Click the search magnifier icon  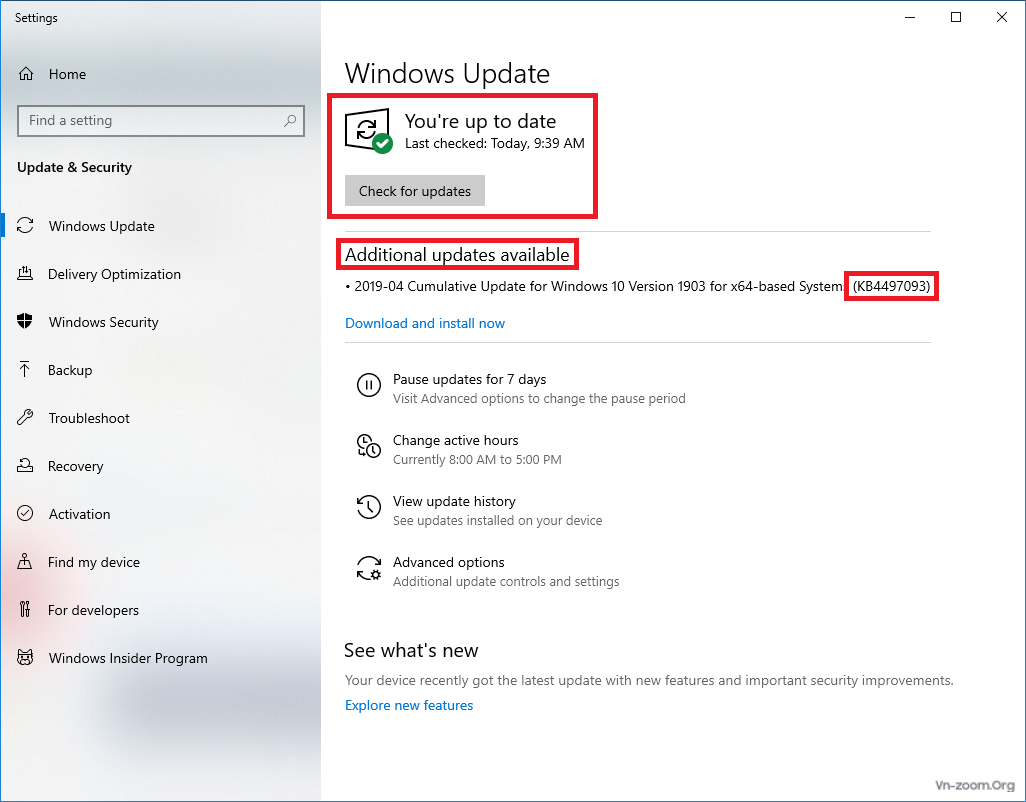pyautogui.click(x=290, y=120)
